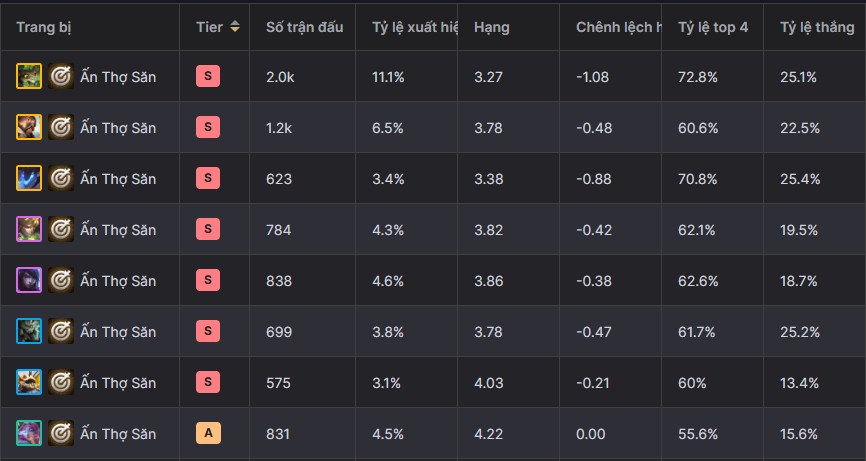Click the champion icon in the 2.0k games row
866x461 pixels.
point(29,76)
